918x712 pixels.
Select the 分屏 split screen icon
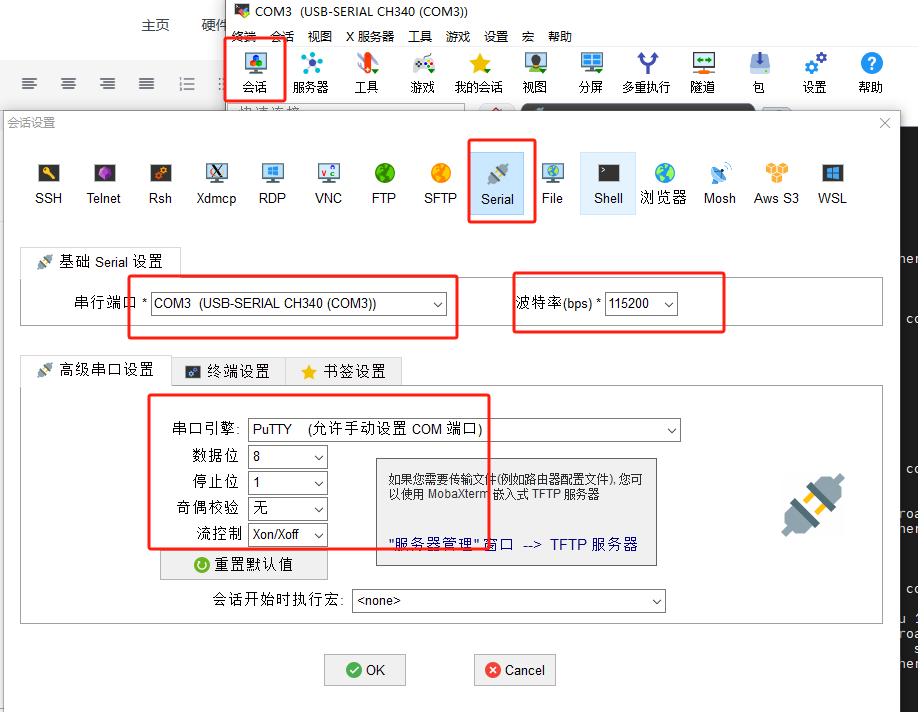tap(591, 72)
